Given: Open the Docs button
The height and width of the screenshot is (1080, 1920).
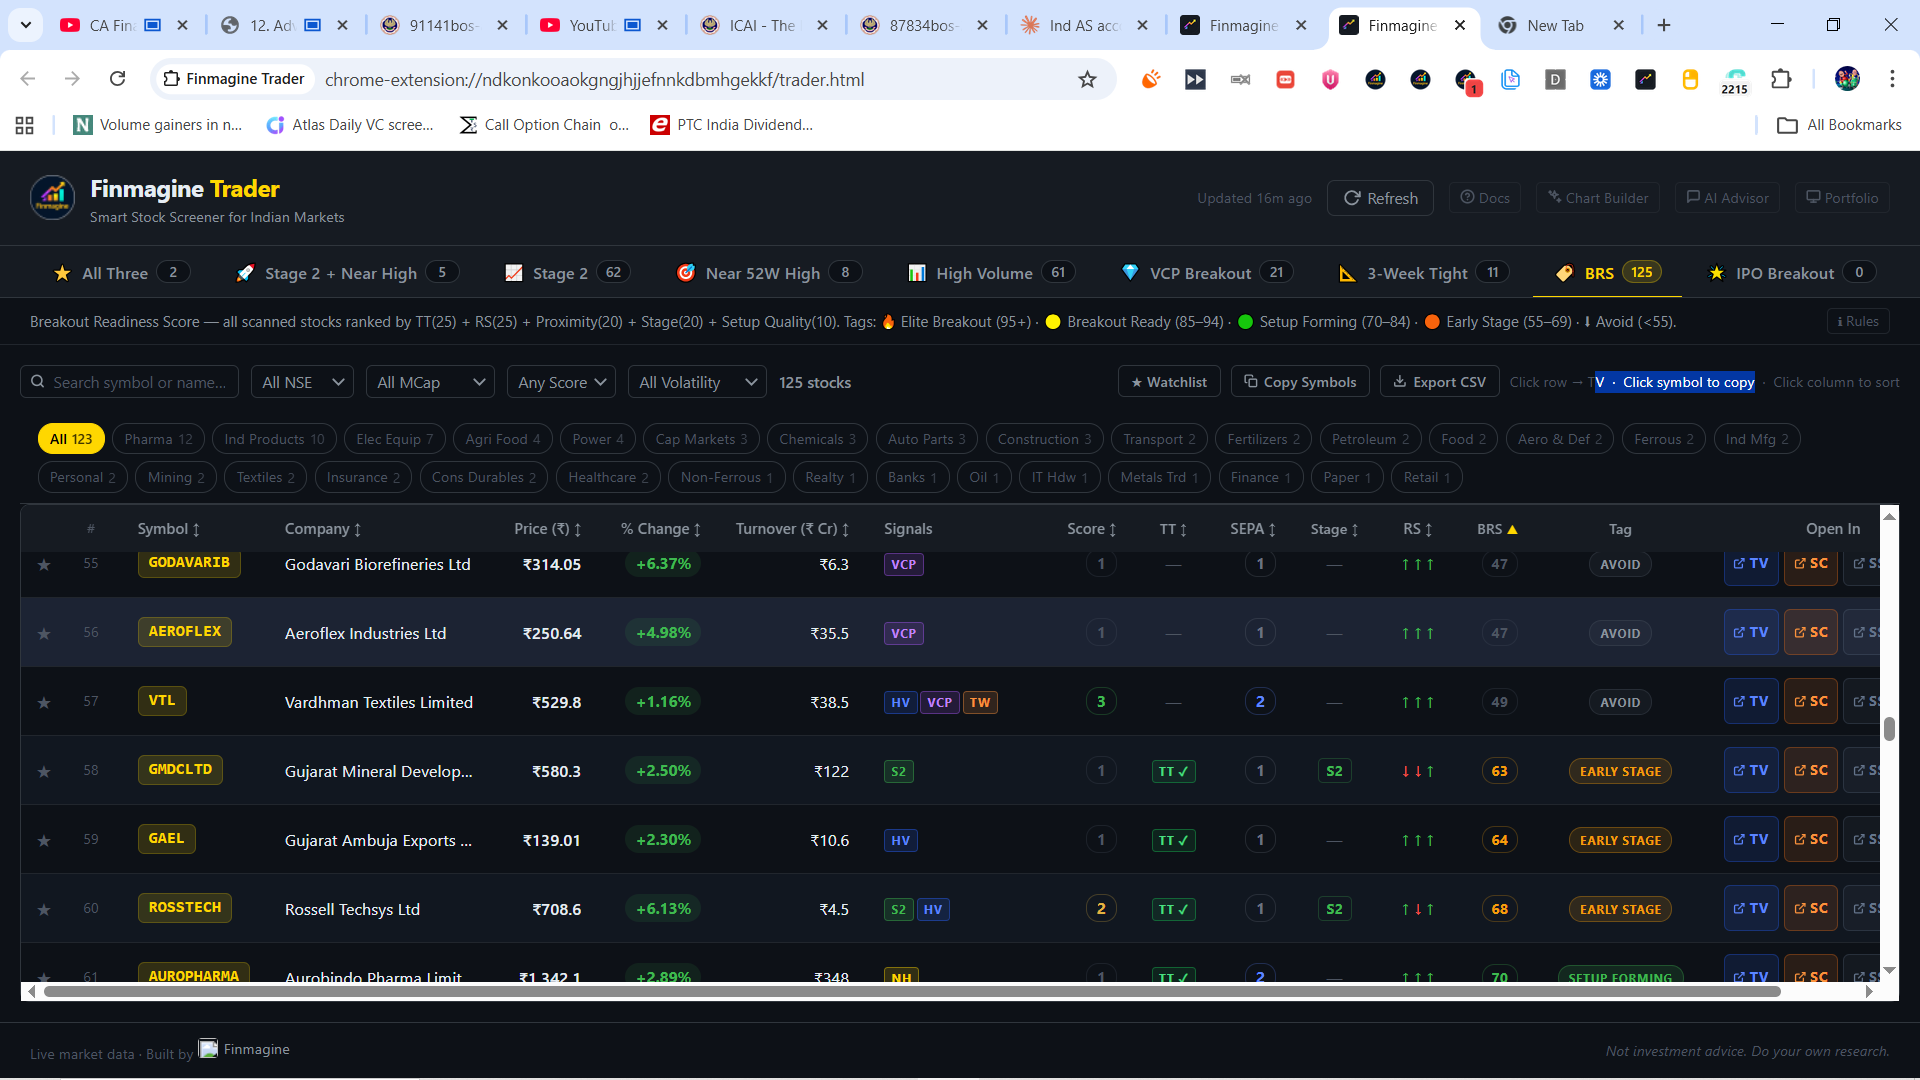Looking at the screenshot, I should (1485, 198).
